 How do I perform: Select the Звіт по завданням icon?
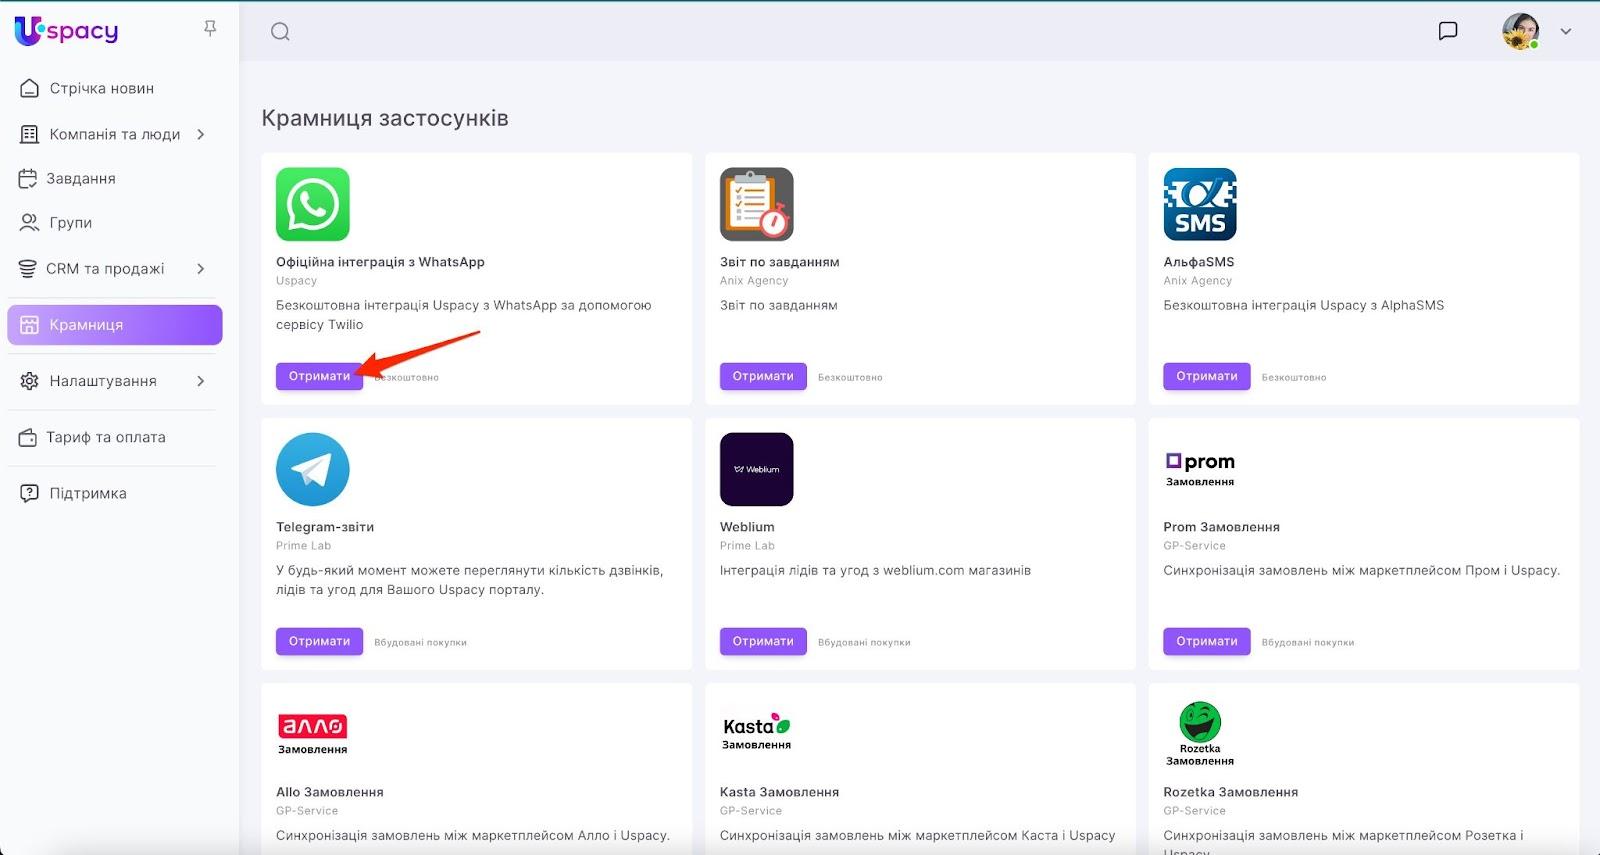[756, 204]
